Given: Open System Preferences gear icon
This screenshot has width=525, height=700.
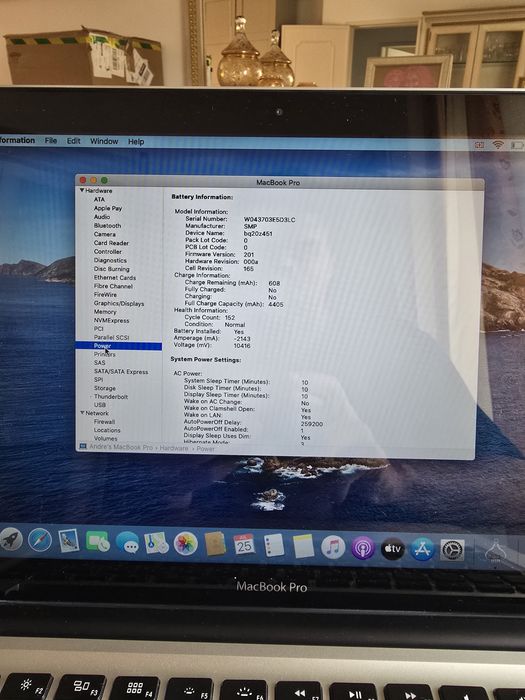Looking at the screenshot, I should (x=452, y=550).
